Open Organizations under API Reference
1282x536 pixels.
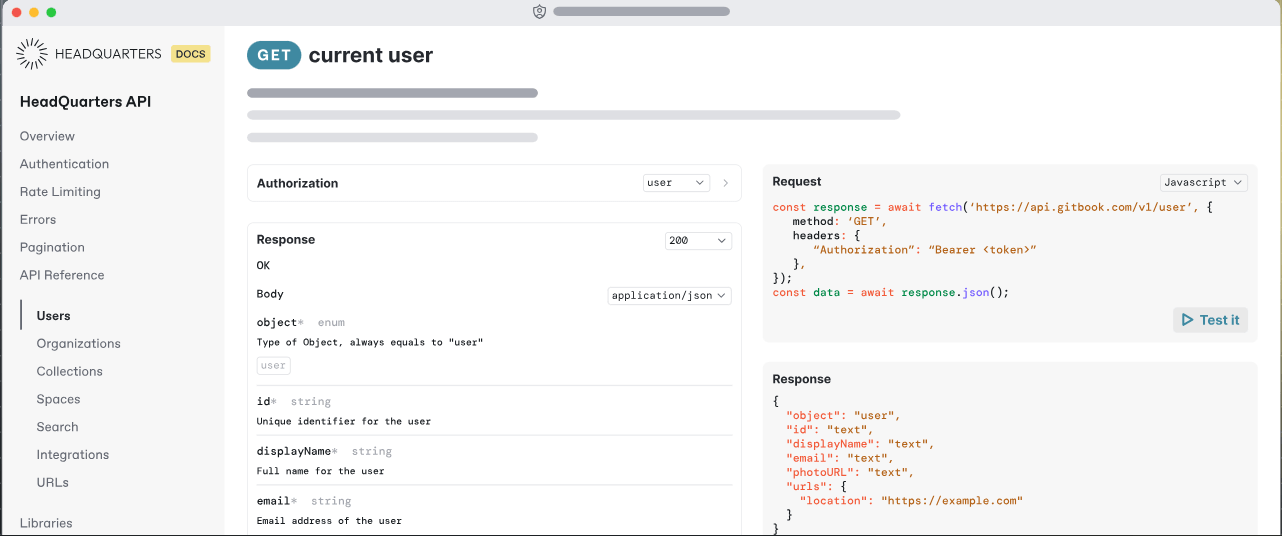[79, 344]
